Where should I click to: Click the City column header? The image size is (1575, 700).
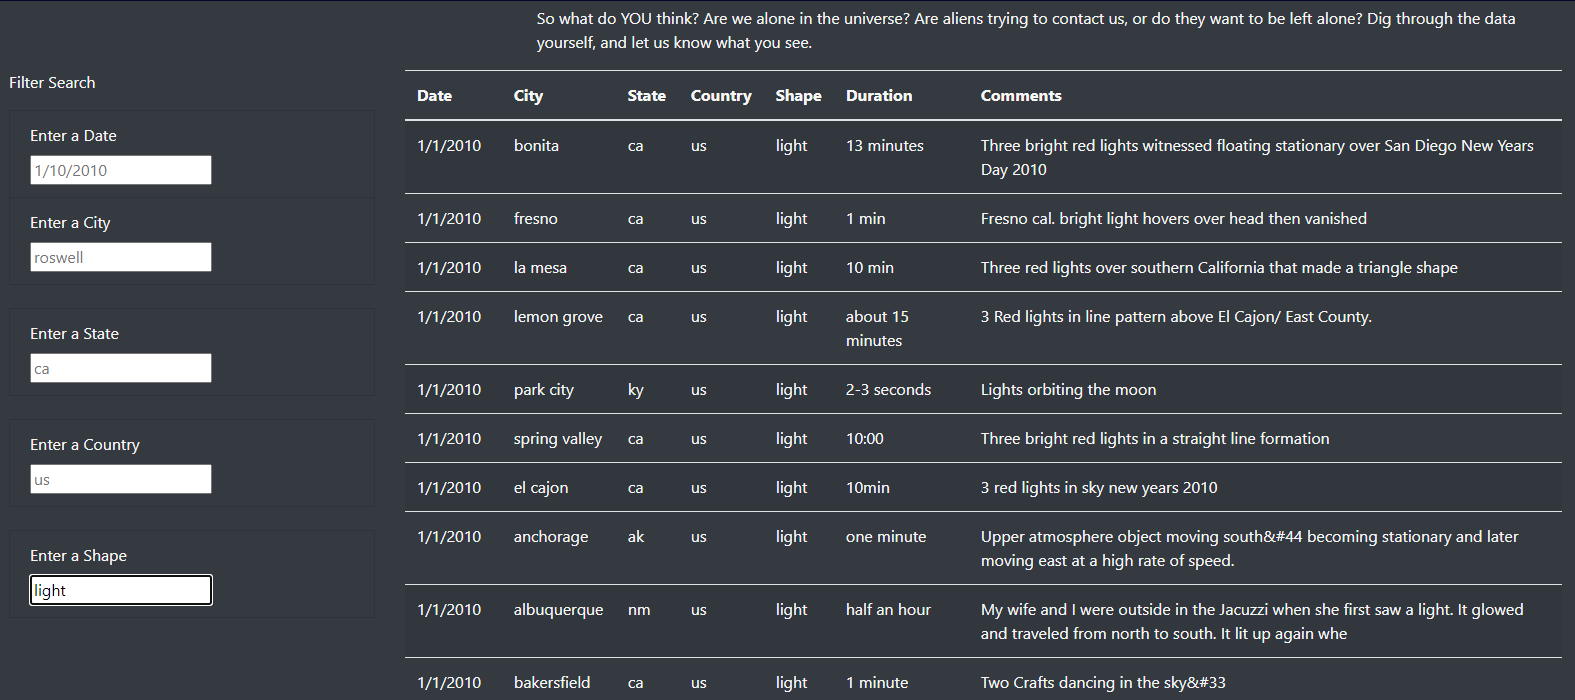tap(528, 95)
